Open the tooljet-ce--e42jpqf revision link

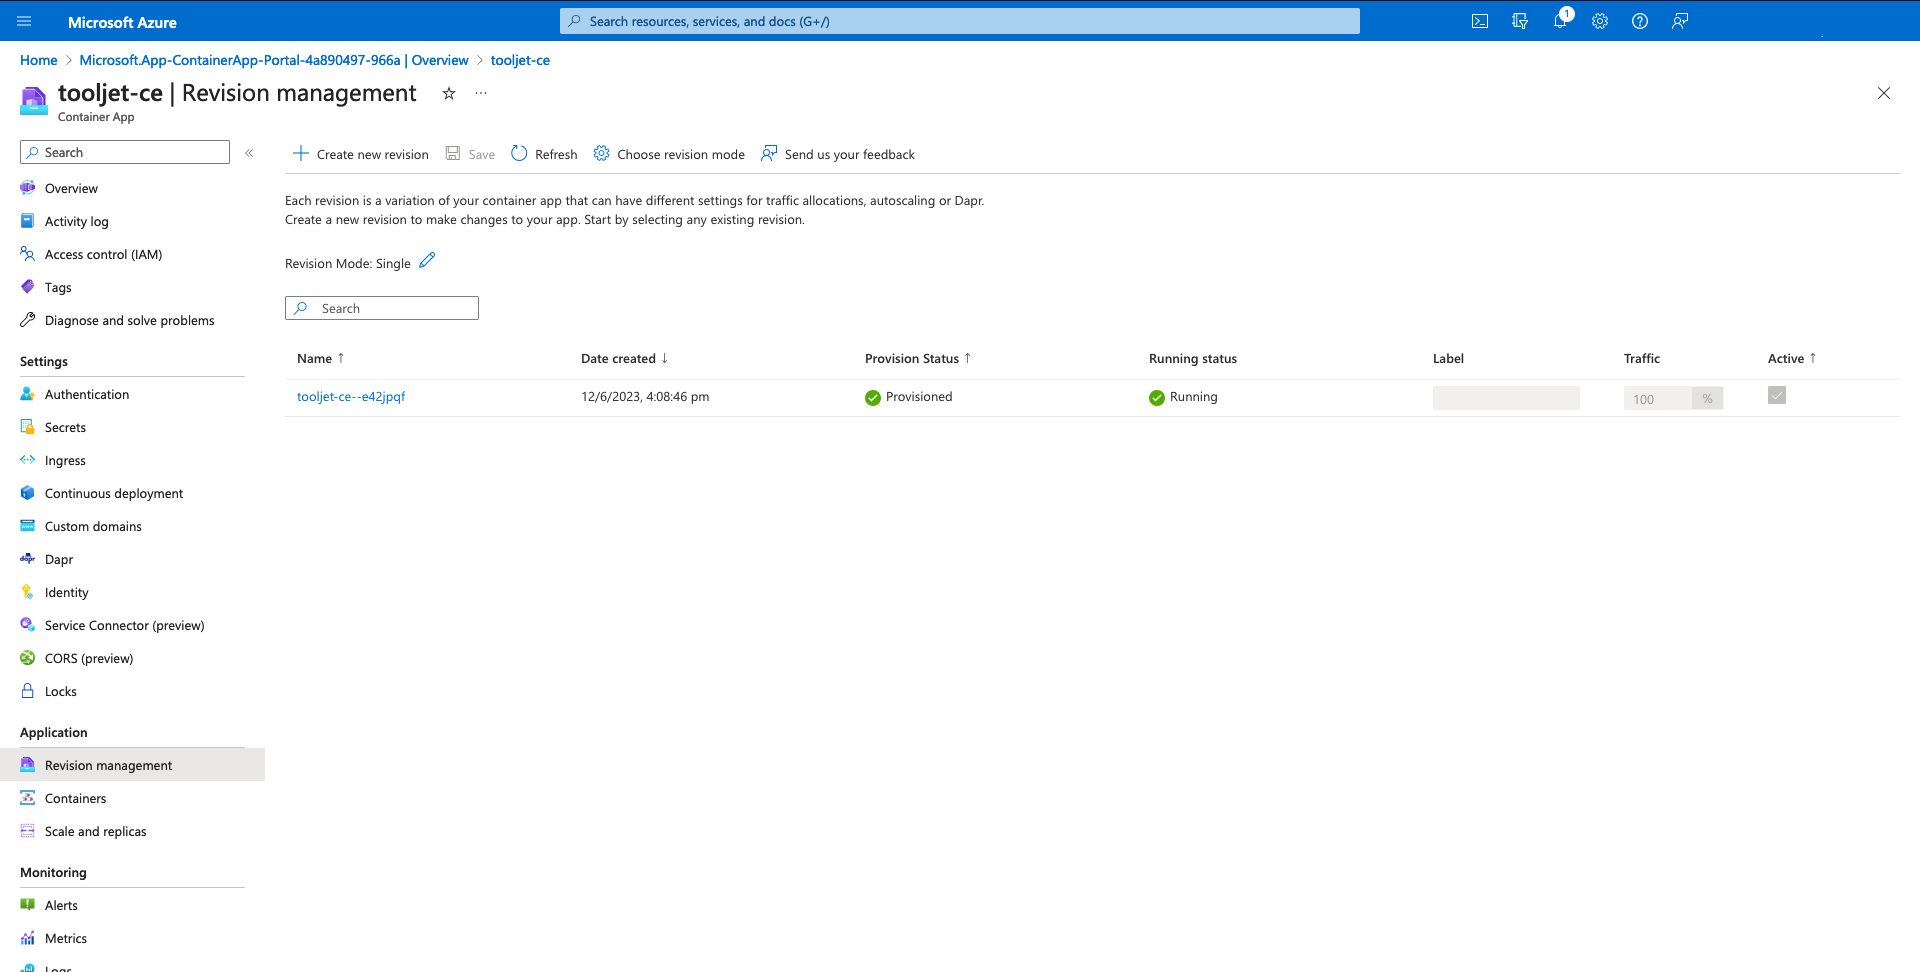pyautogui.click(x=351, y=397)
